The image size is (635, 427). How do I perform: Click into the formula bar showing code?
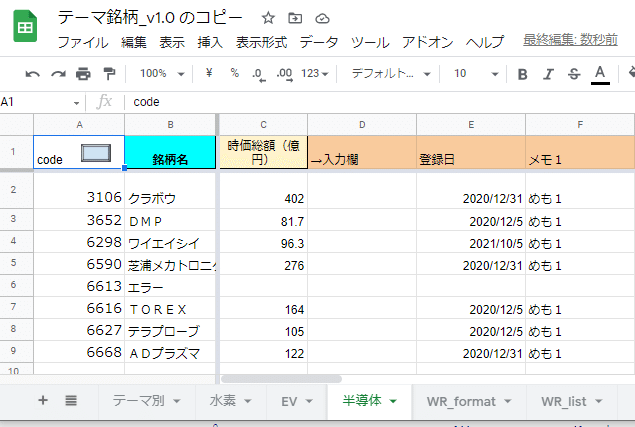(x=381, y=102)
